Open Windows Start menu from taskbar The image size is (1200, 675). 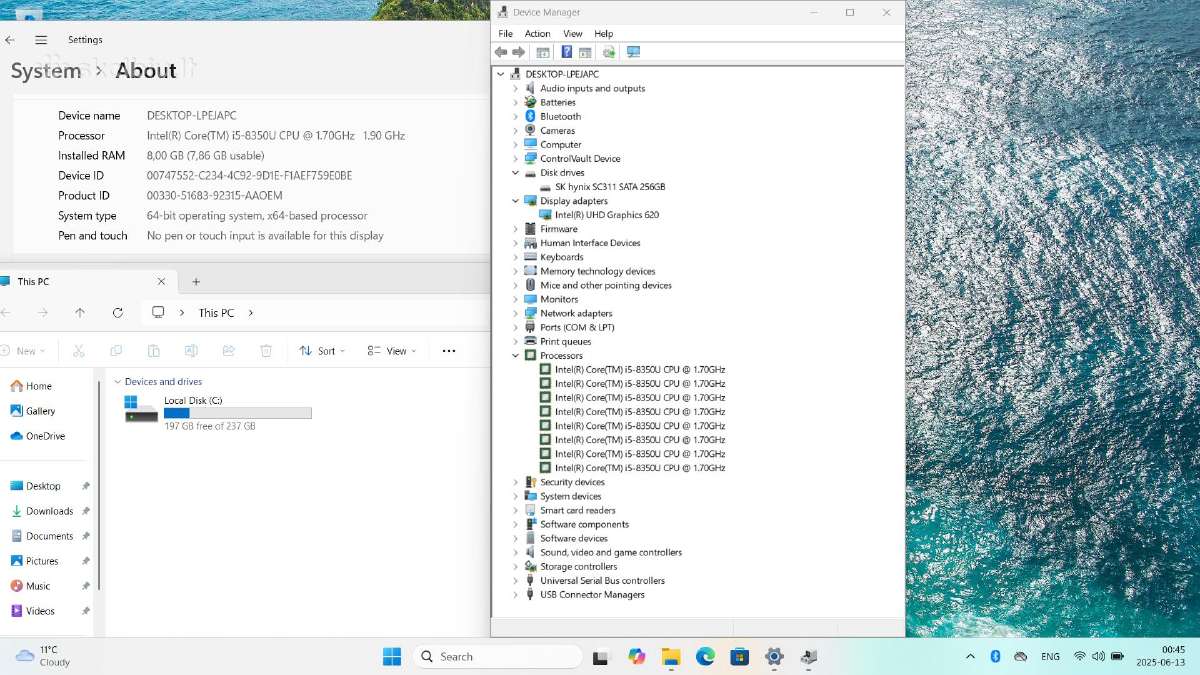click(392, 657)
